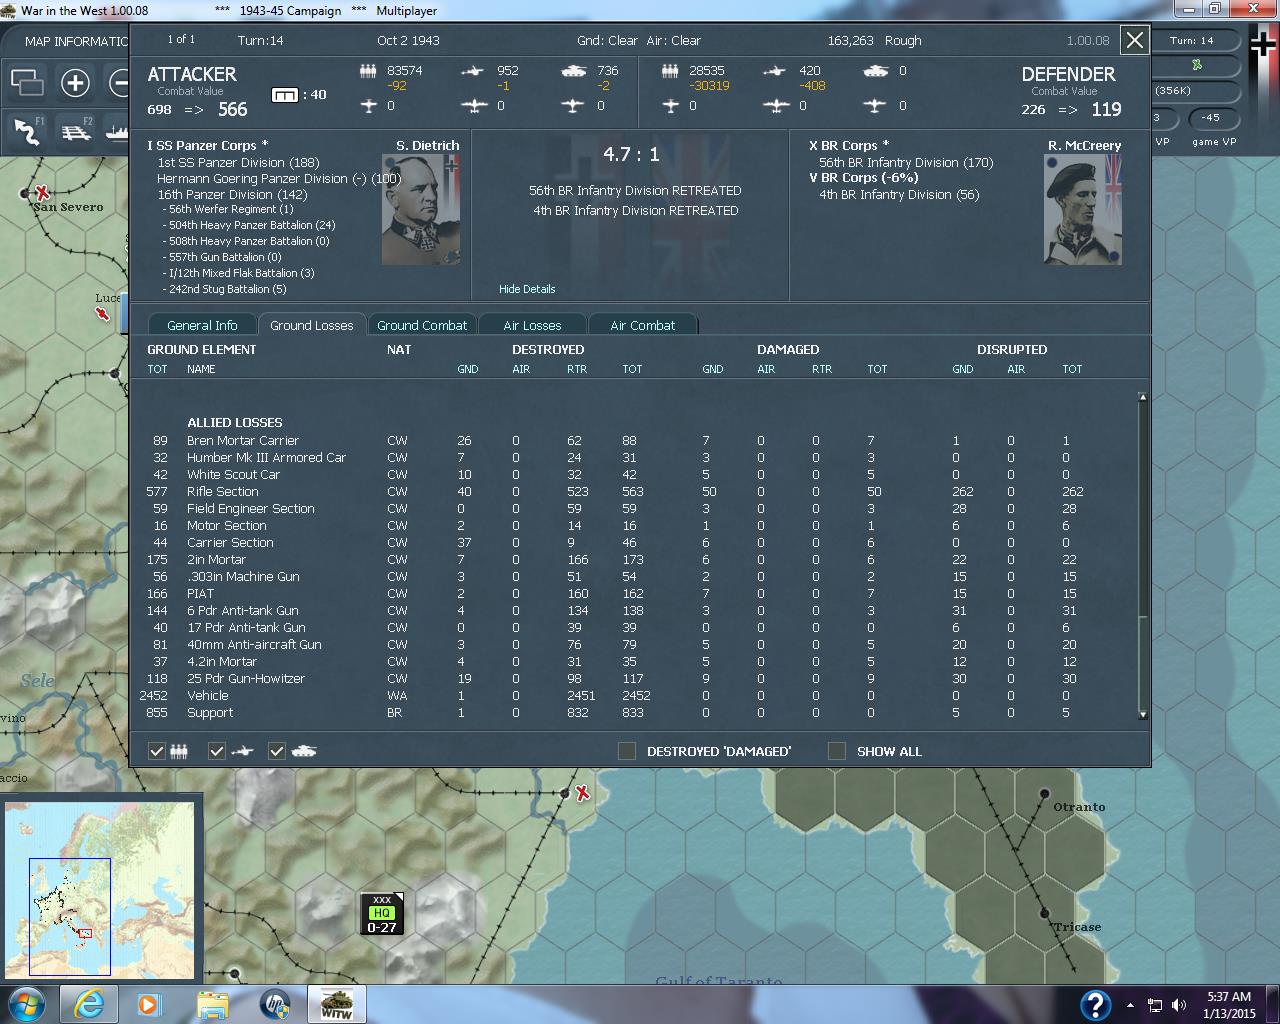Click S. Dietrich commander portrait
1280x1024 pixels.
coord(421,209)
